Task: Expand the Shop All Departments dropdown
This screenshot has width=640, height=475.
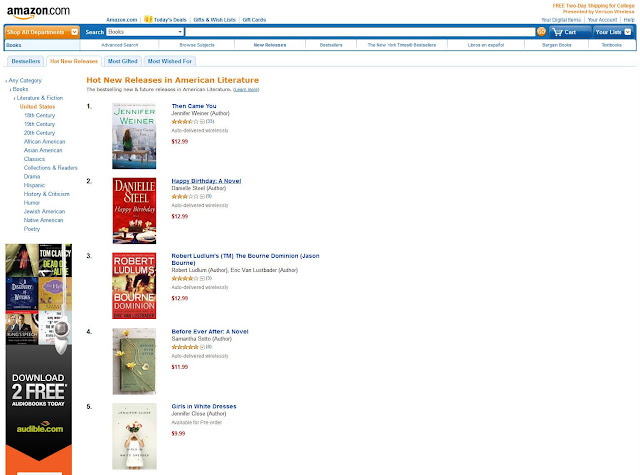Action: click(74, 32)
